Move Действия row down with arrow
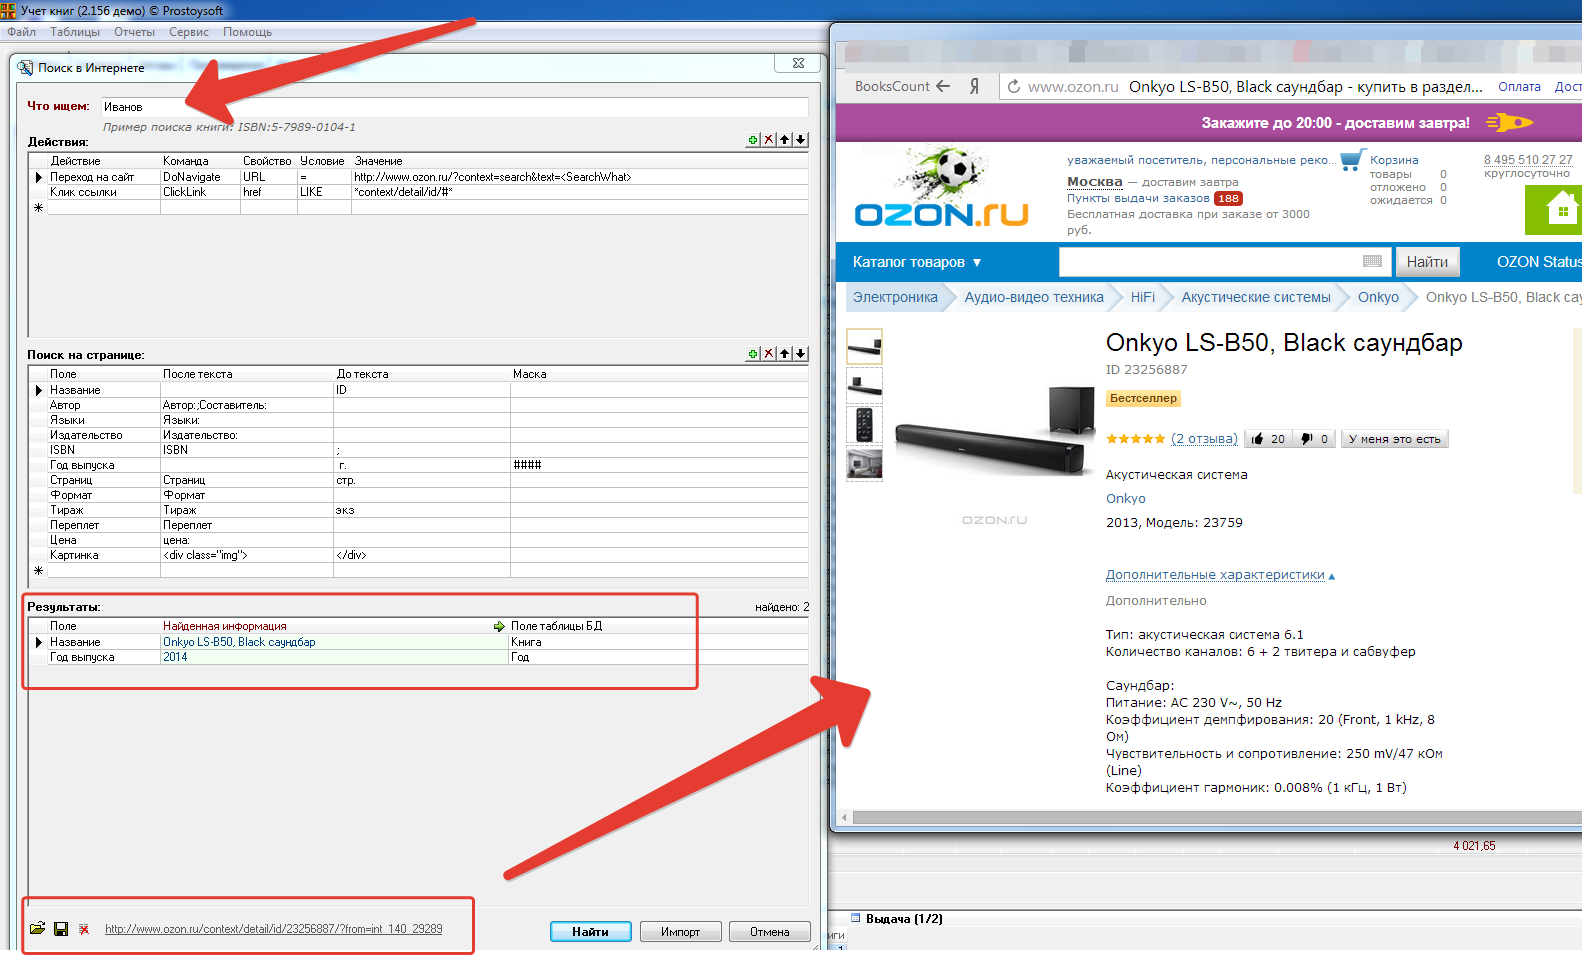 (801, 140)
